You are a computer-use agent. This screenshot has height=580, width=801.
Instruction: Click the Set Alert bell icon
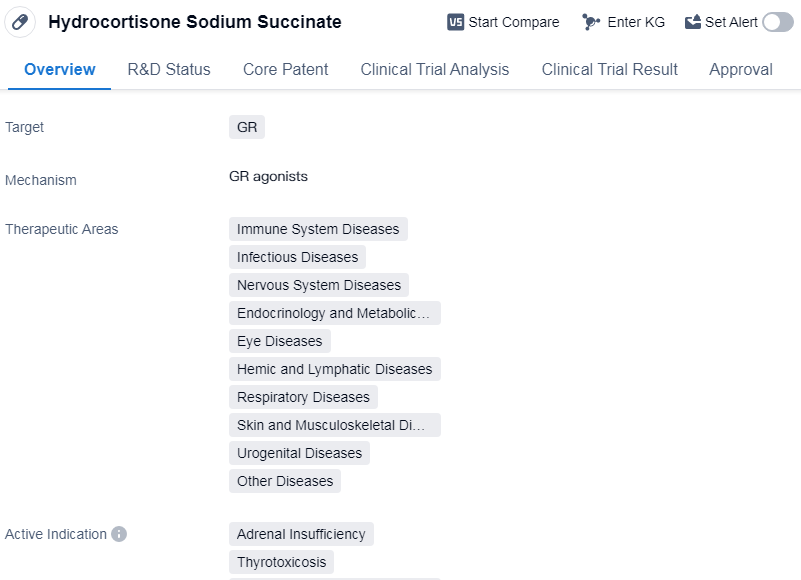point(693,22)
